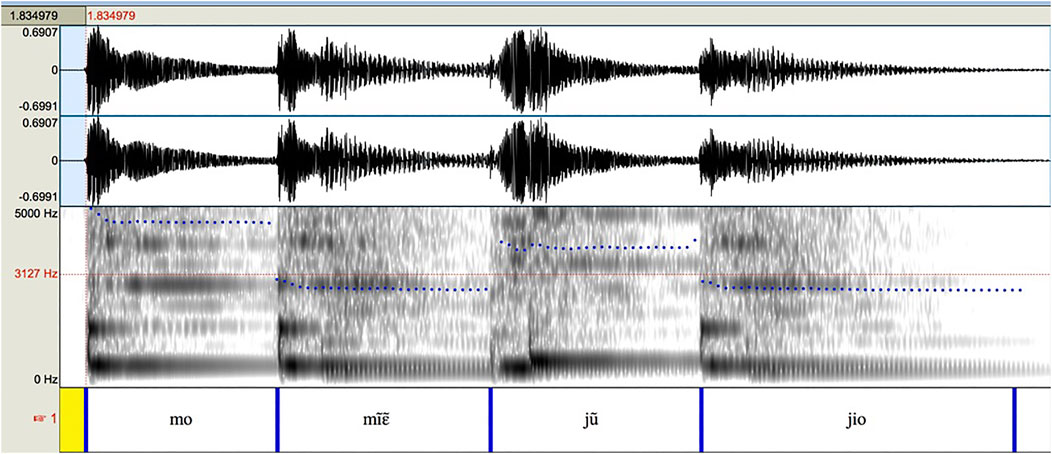The height and width of the screenshot is (454, 1052).
Task: Click the 0 Hz spectrogram axis label
Action: 47,380
